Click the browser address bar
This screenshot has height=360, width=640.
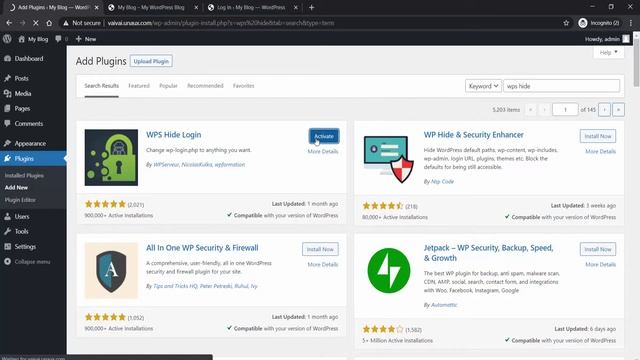pyautogui.click(x=310, y=23)
